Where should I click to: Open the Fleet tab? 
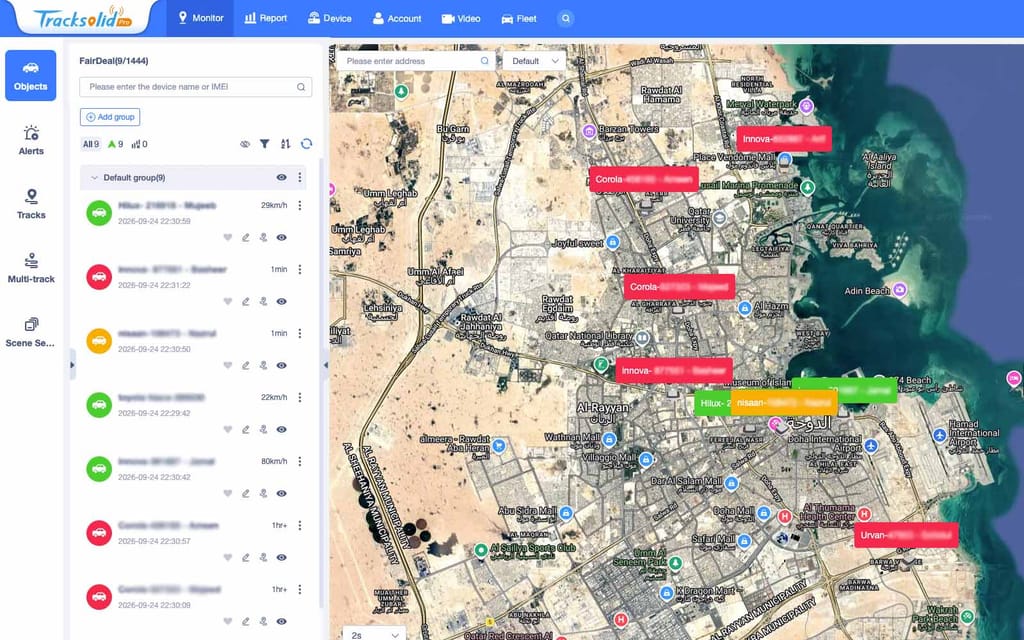point(519,18)
